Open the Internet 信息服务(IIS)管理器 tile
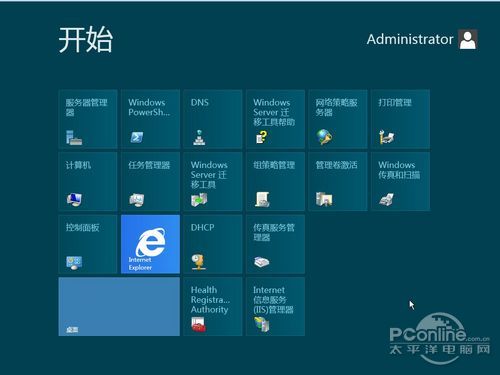Viewport: 500px width, 375px height. 275,306
